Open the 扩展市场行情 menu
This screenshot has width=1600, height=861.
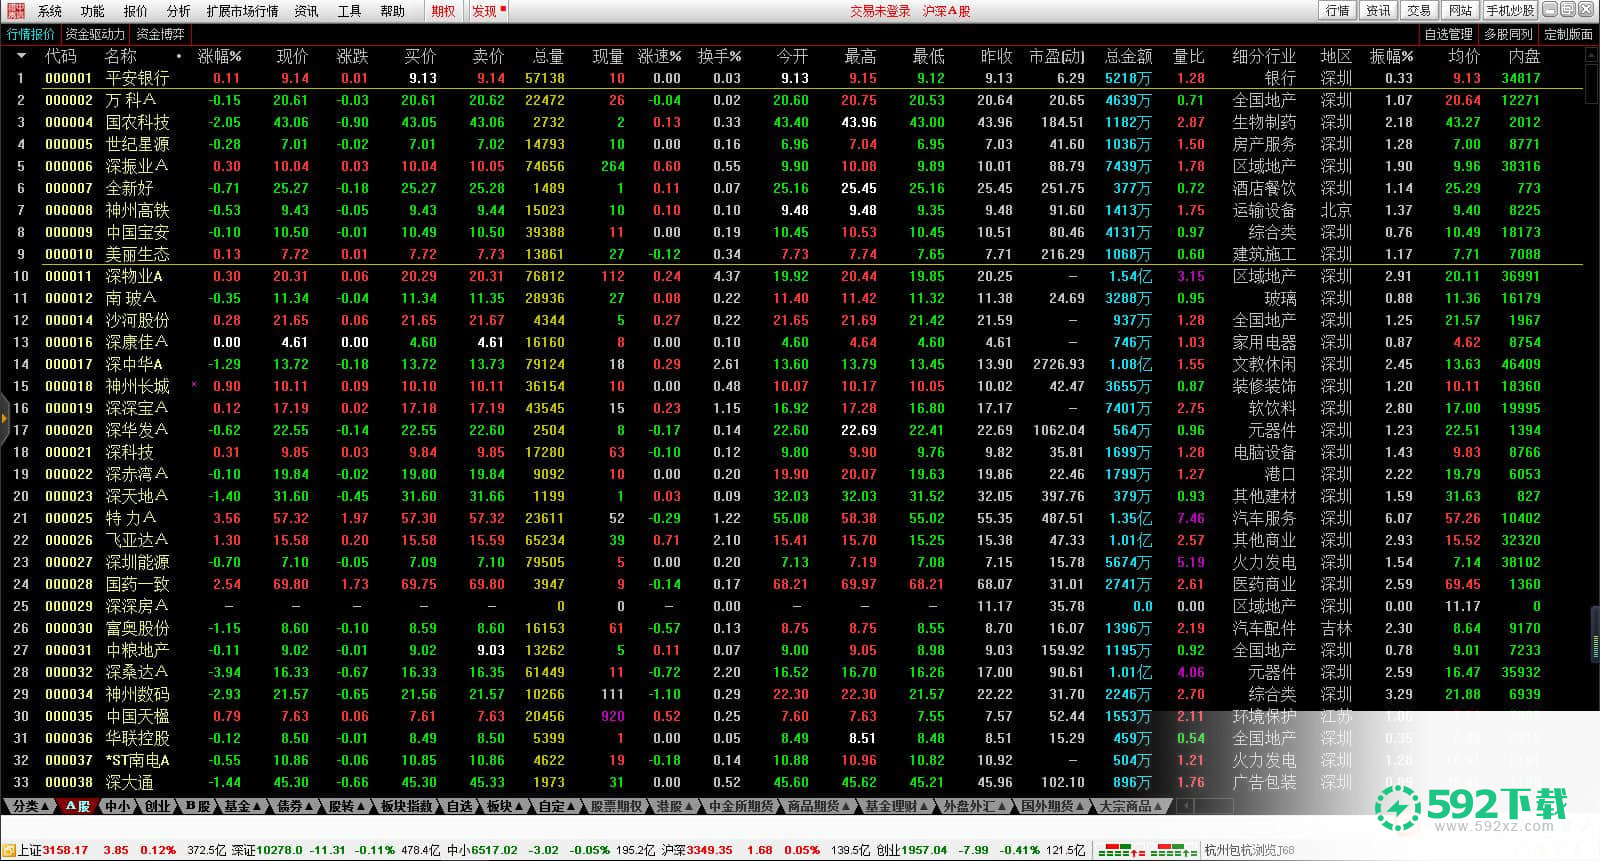coord(242,11)
